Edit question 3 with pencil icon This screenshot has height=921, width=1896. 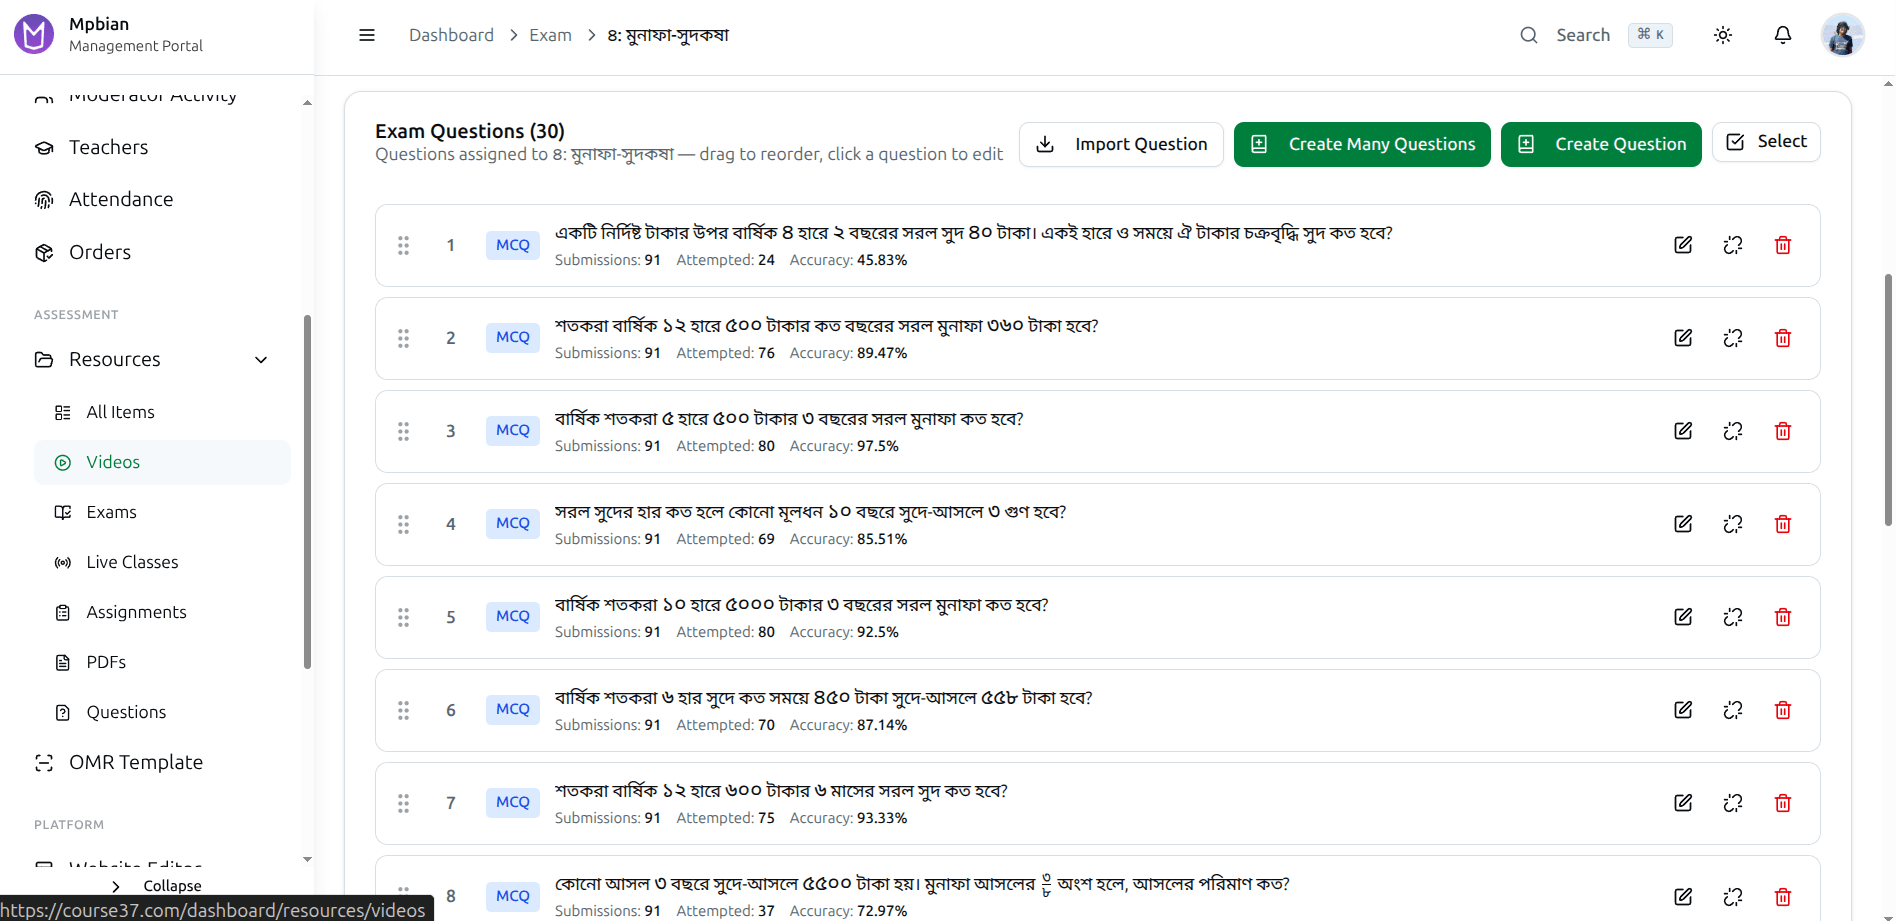1683,431
